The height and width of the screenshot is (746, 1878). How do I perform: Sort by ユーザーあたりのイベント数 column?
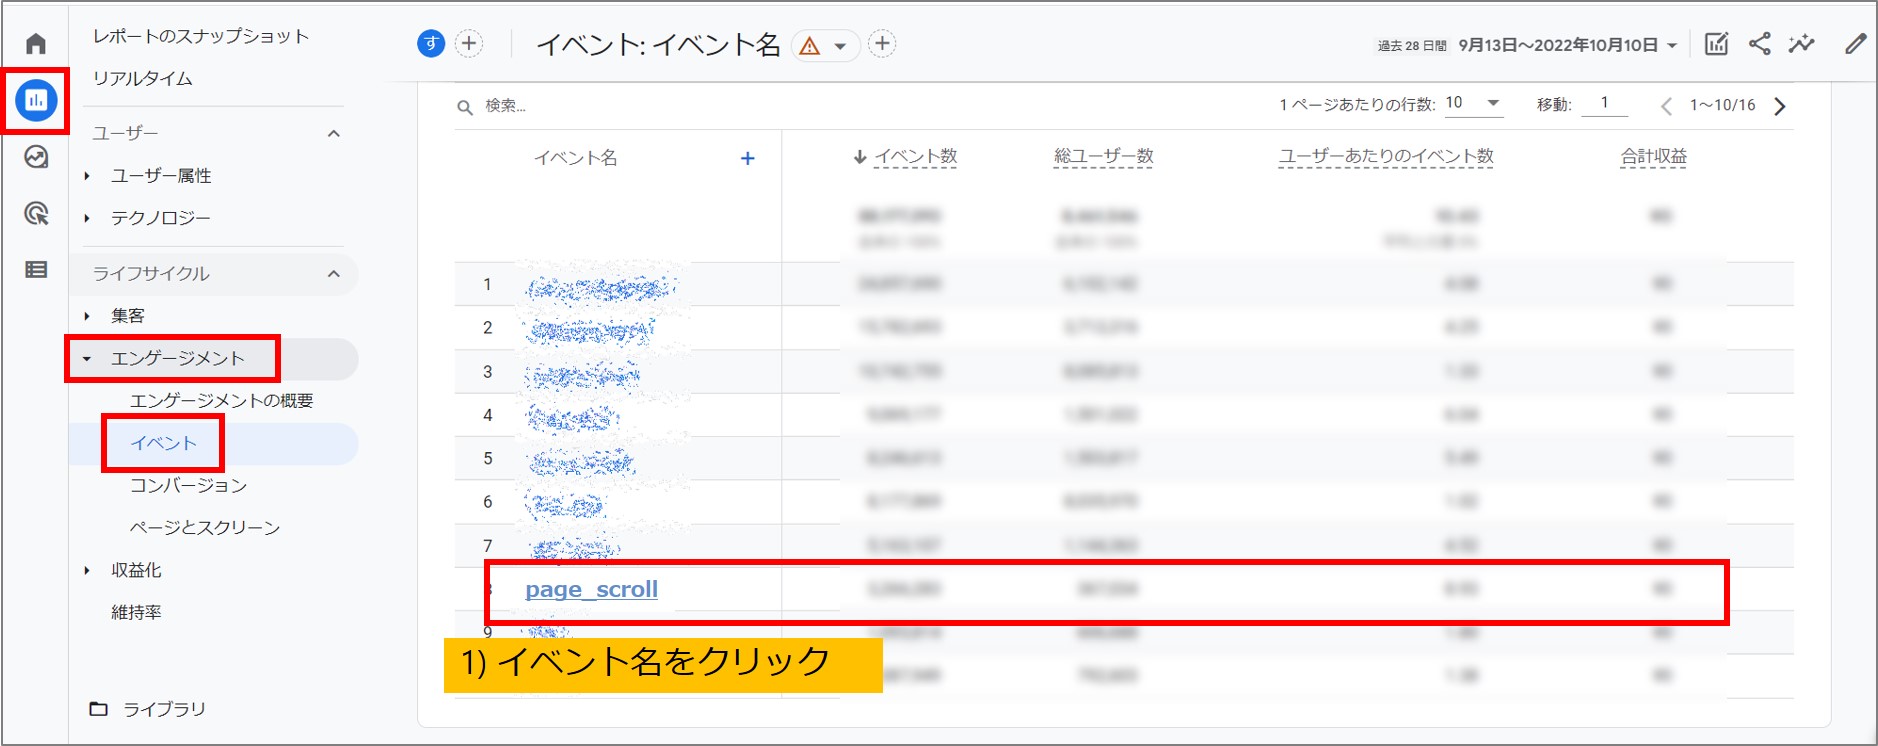1386,157
